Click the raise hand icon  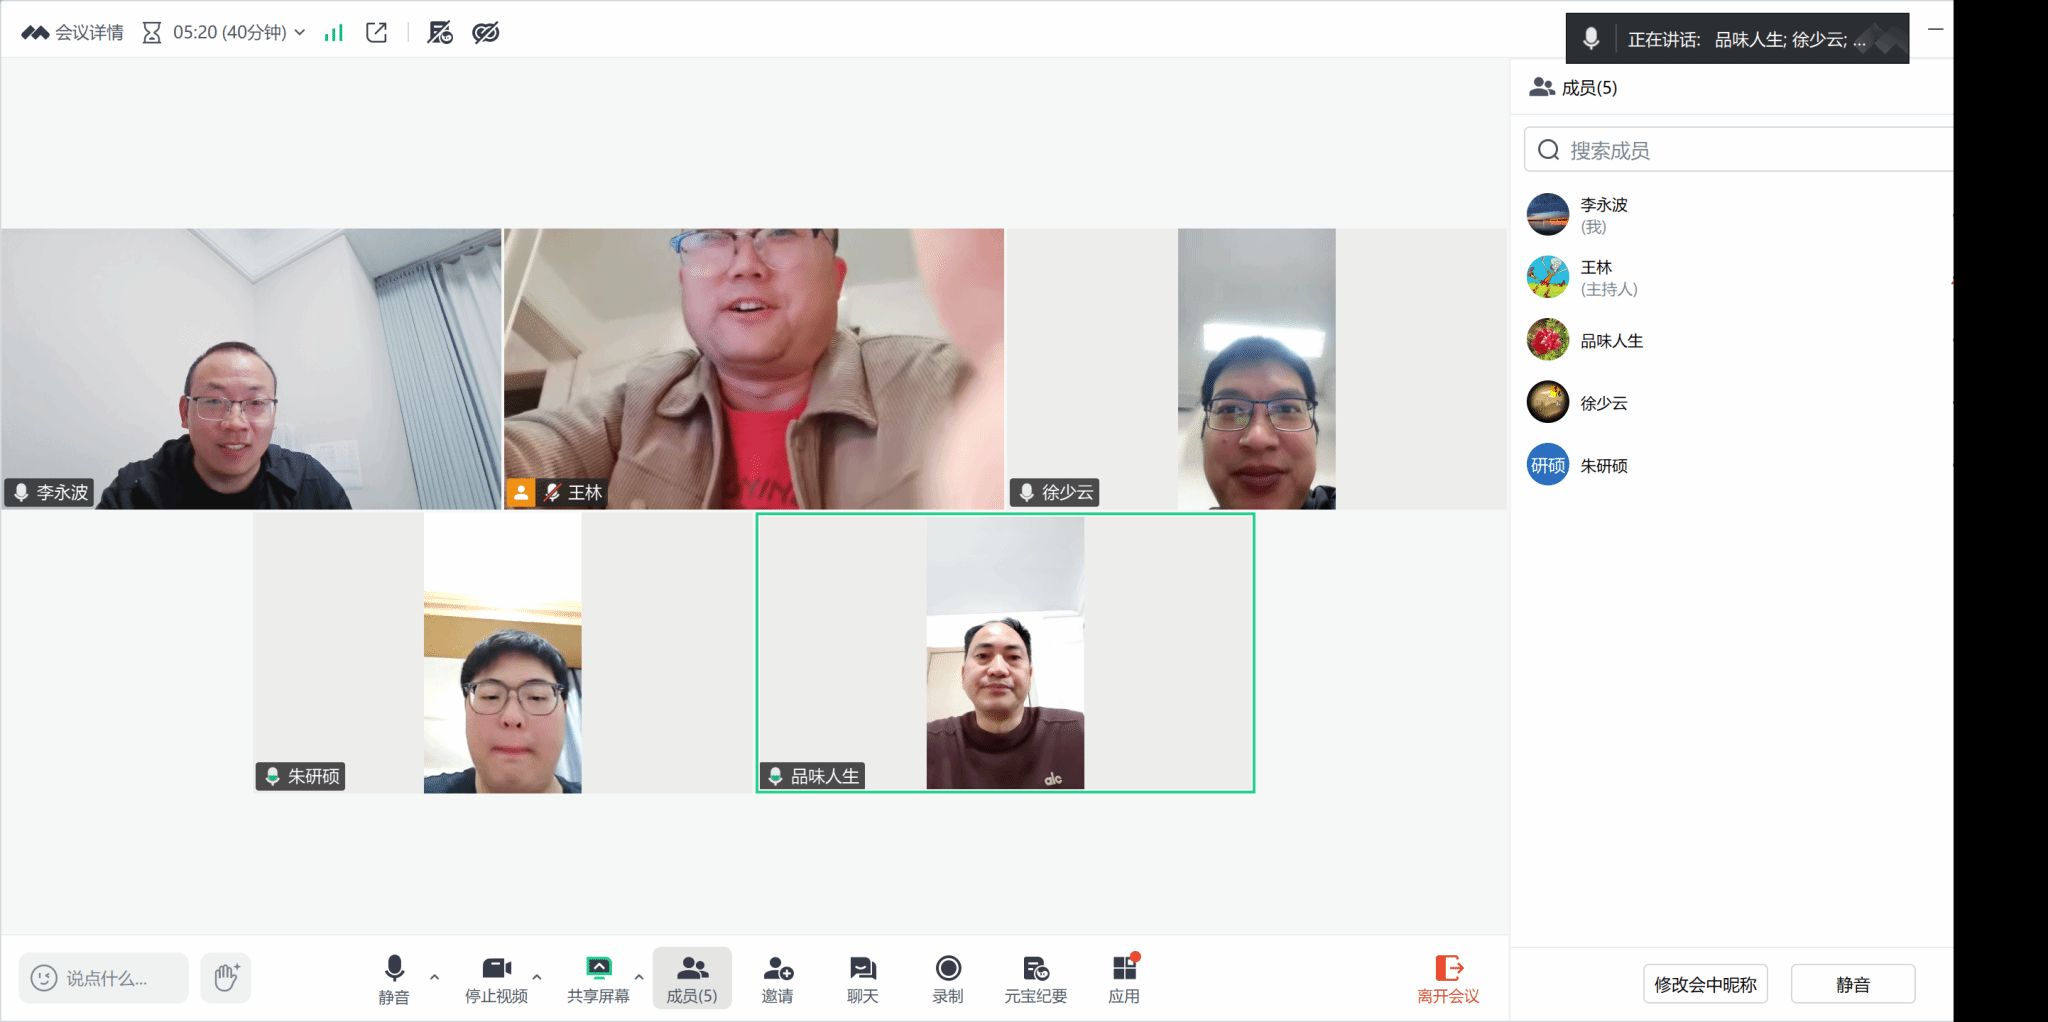pyautogui.click(x=226, y=977)
